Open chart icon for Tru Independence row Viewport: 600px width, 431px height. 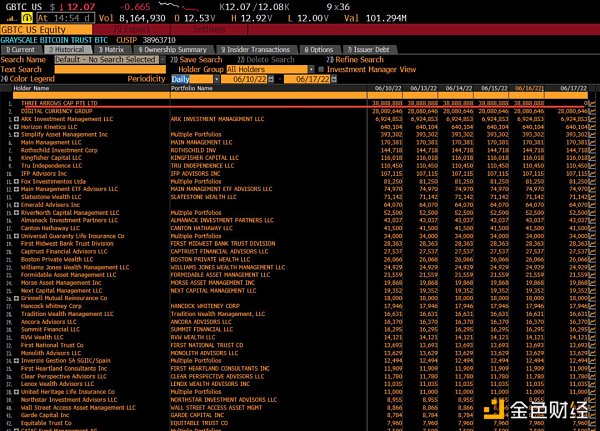592,166
